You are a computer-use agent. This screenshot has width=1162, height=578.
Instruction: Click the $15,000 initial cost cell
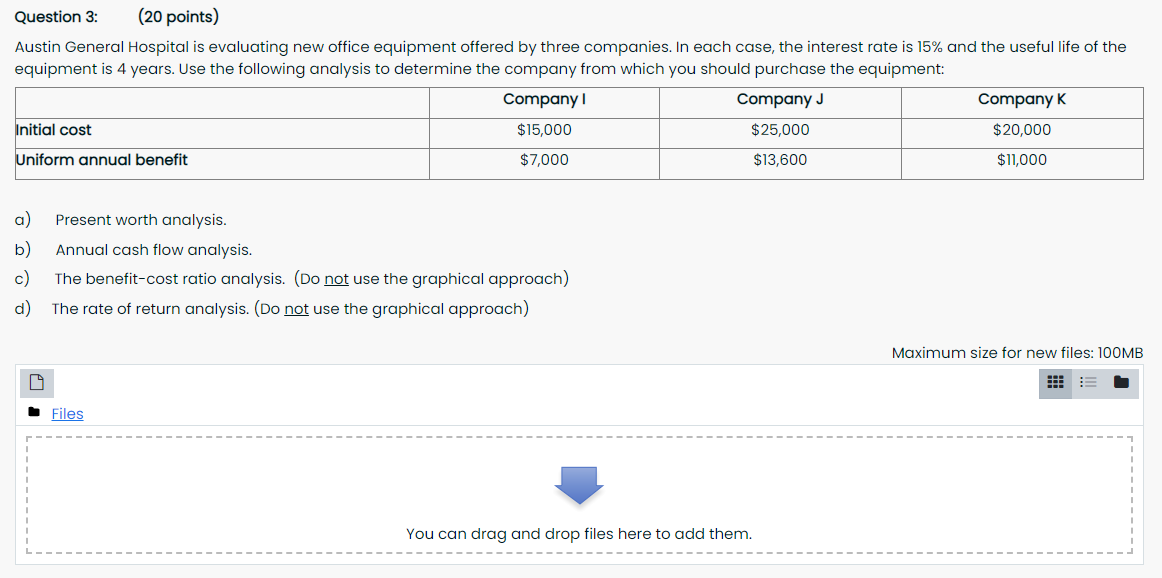543,130
